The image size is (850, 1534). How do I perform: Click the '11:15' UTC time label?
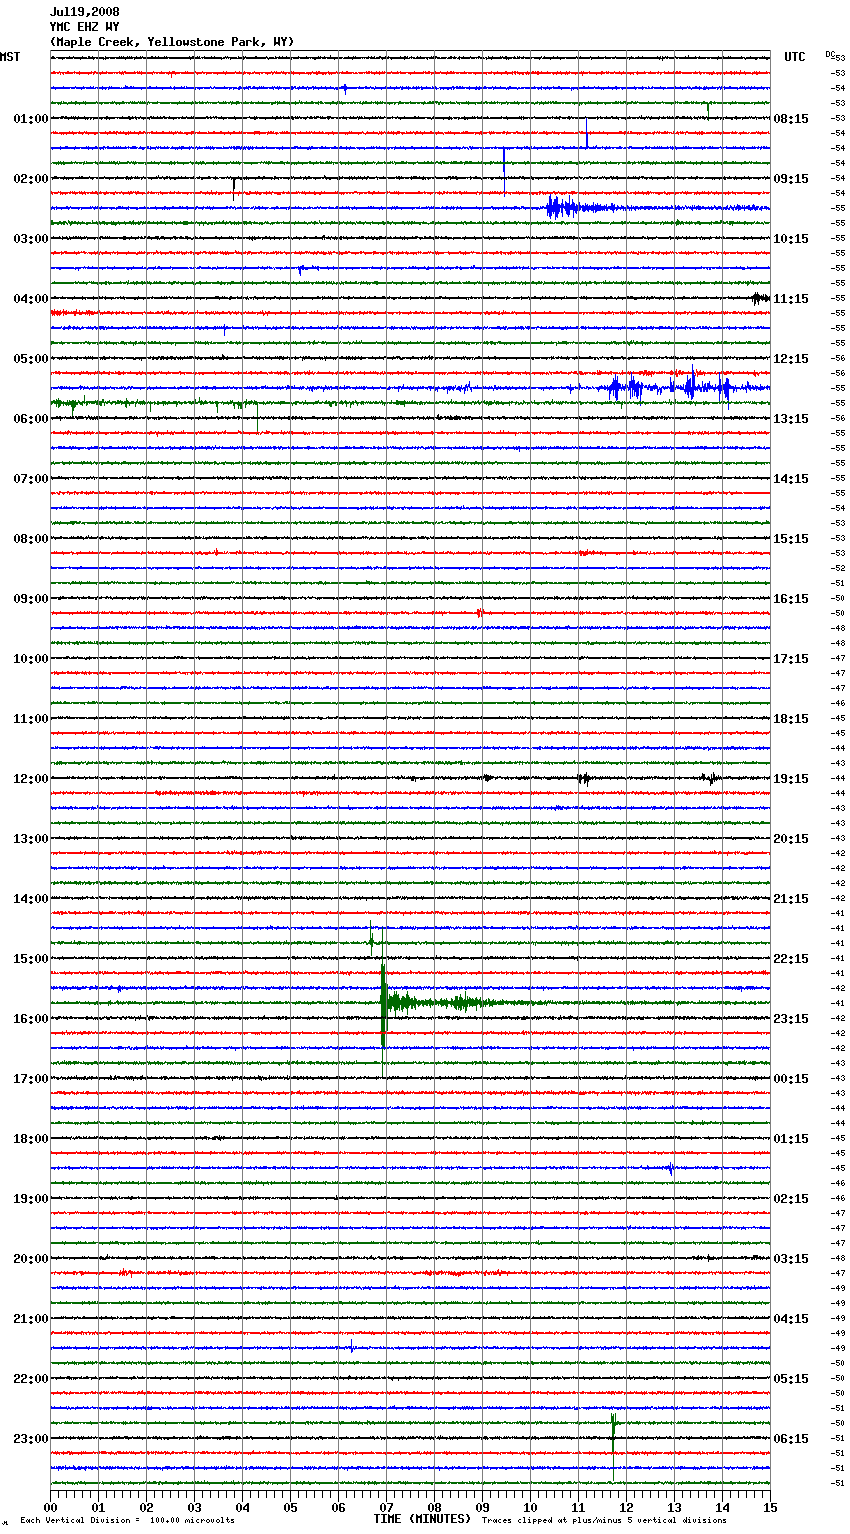[x=791, y=299]
